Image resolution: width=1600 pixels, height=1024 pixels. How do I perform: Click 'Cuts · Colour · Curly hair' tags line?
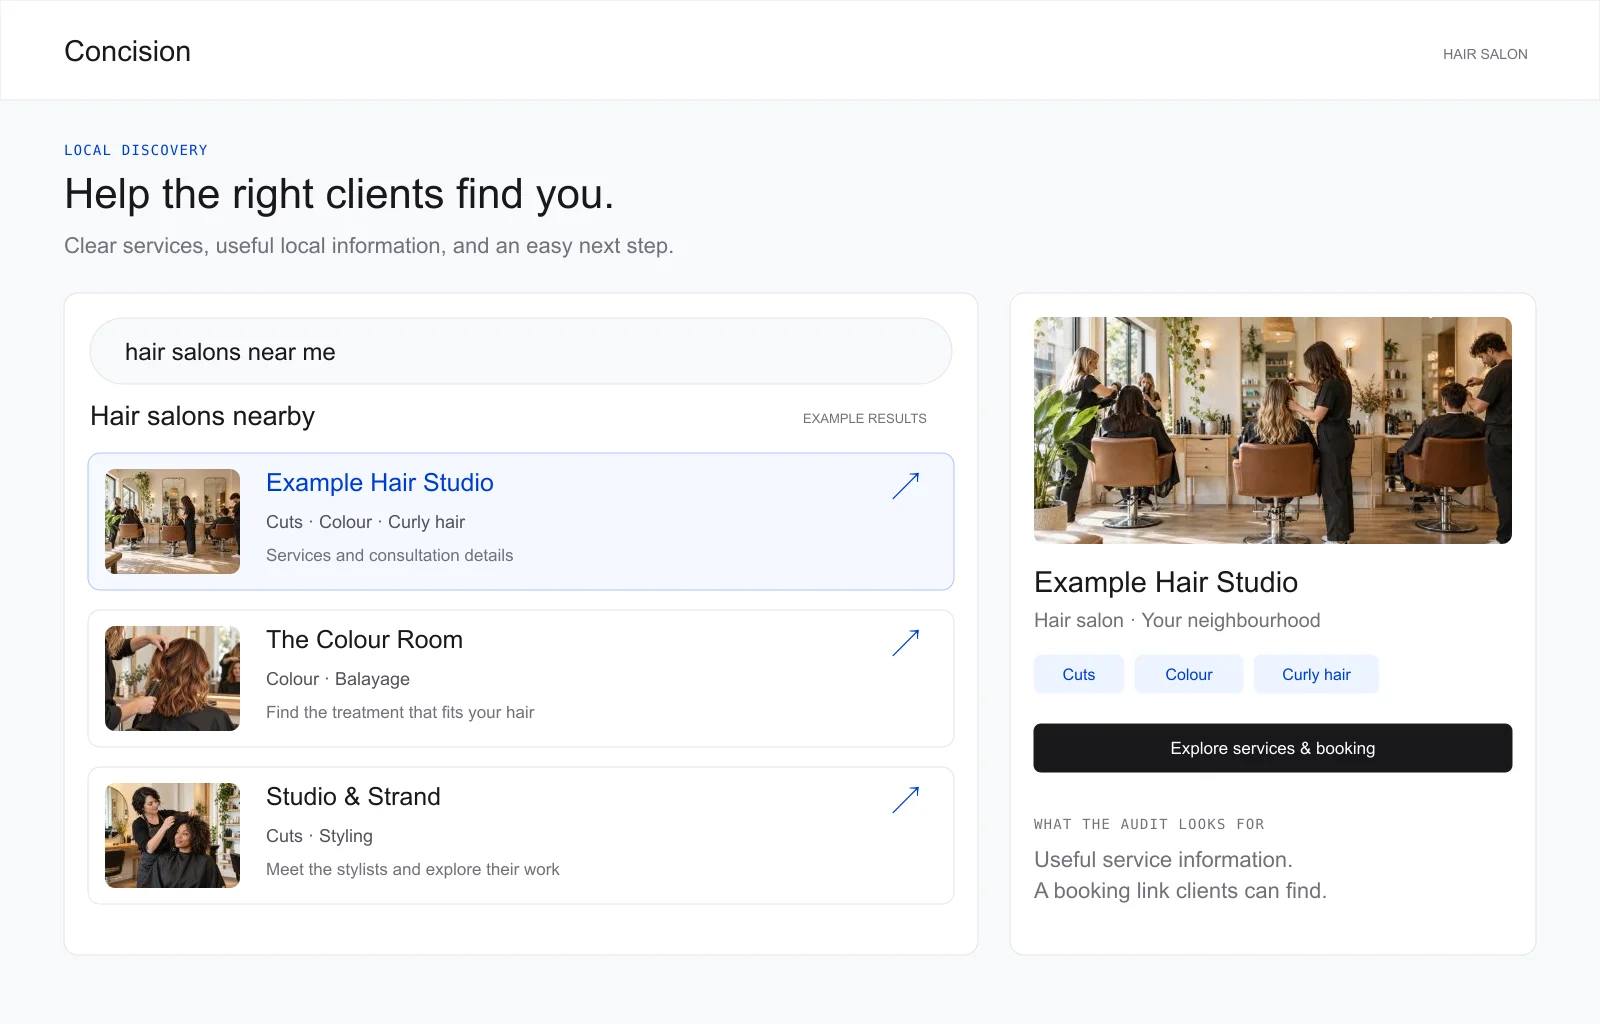(x=365, y=522)
